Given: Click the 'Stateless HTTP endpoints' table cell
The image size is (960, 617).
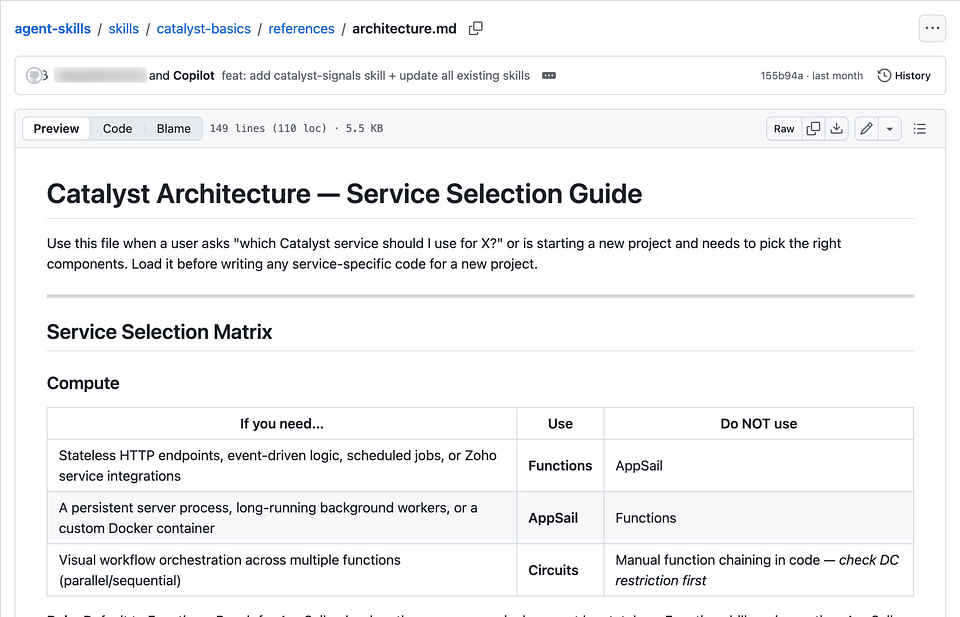Looking at the screenshot, I should click(x=282, y=466).
